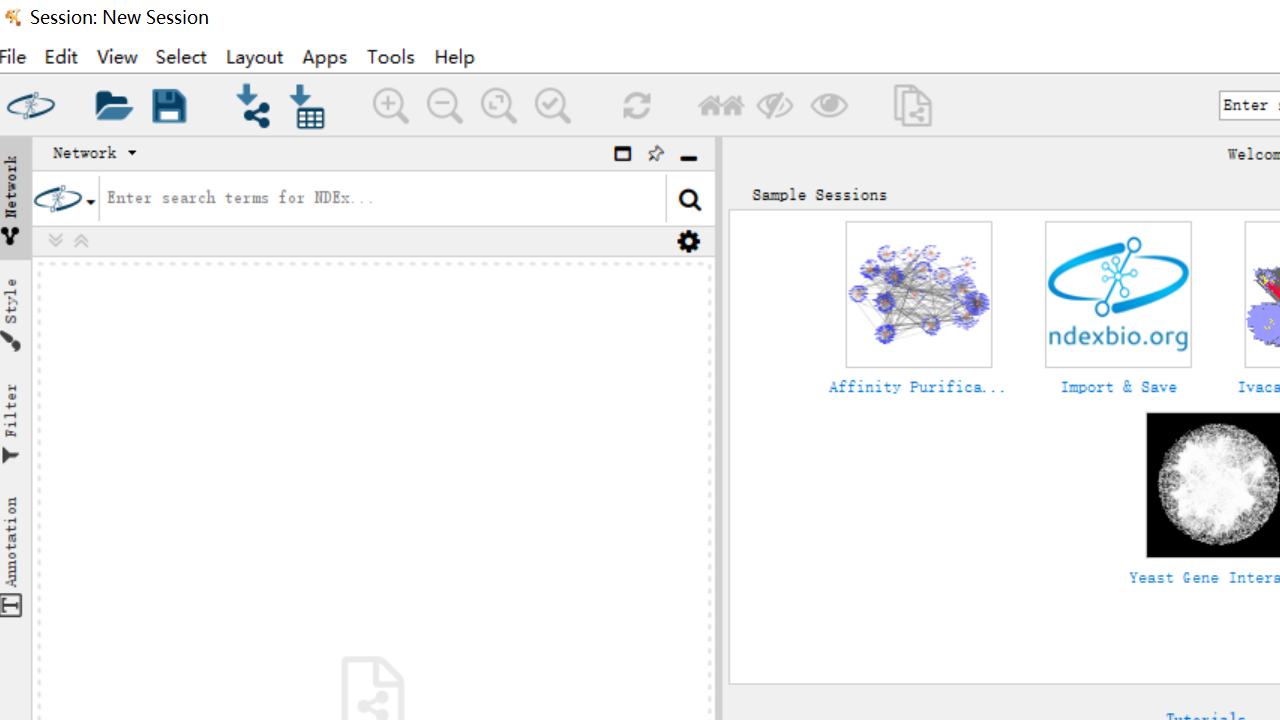Open the Import & Save sample link
The height and width of the screenshot is (720, 1280).
coord(1118,387)
